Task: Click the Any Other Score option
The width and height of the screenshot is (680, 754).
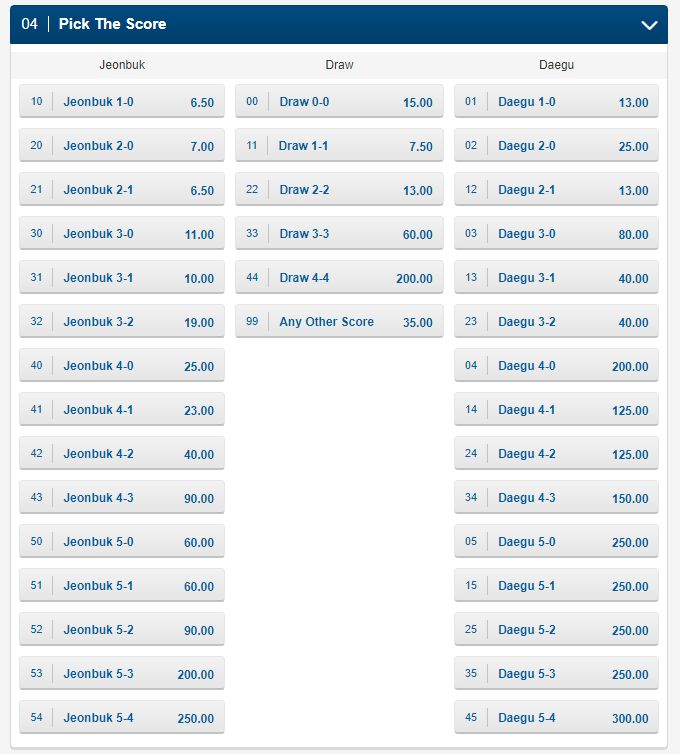Action: point(339,322)
